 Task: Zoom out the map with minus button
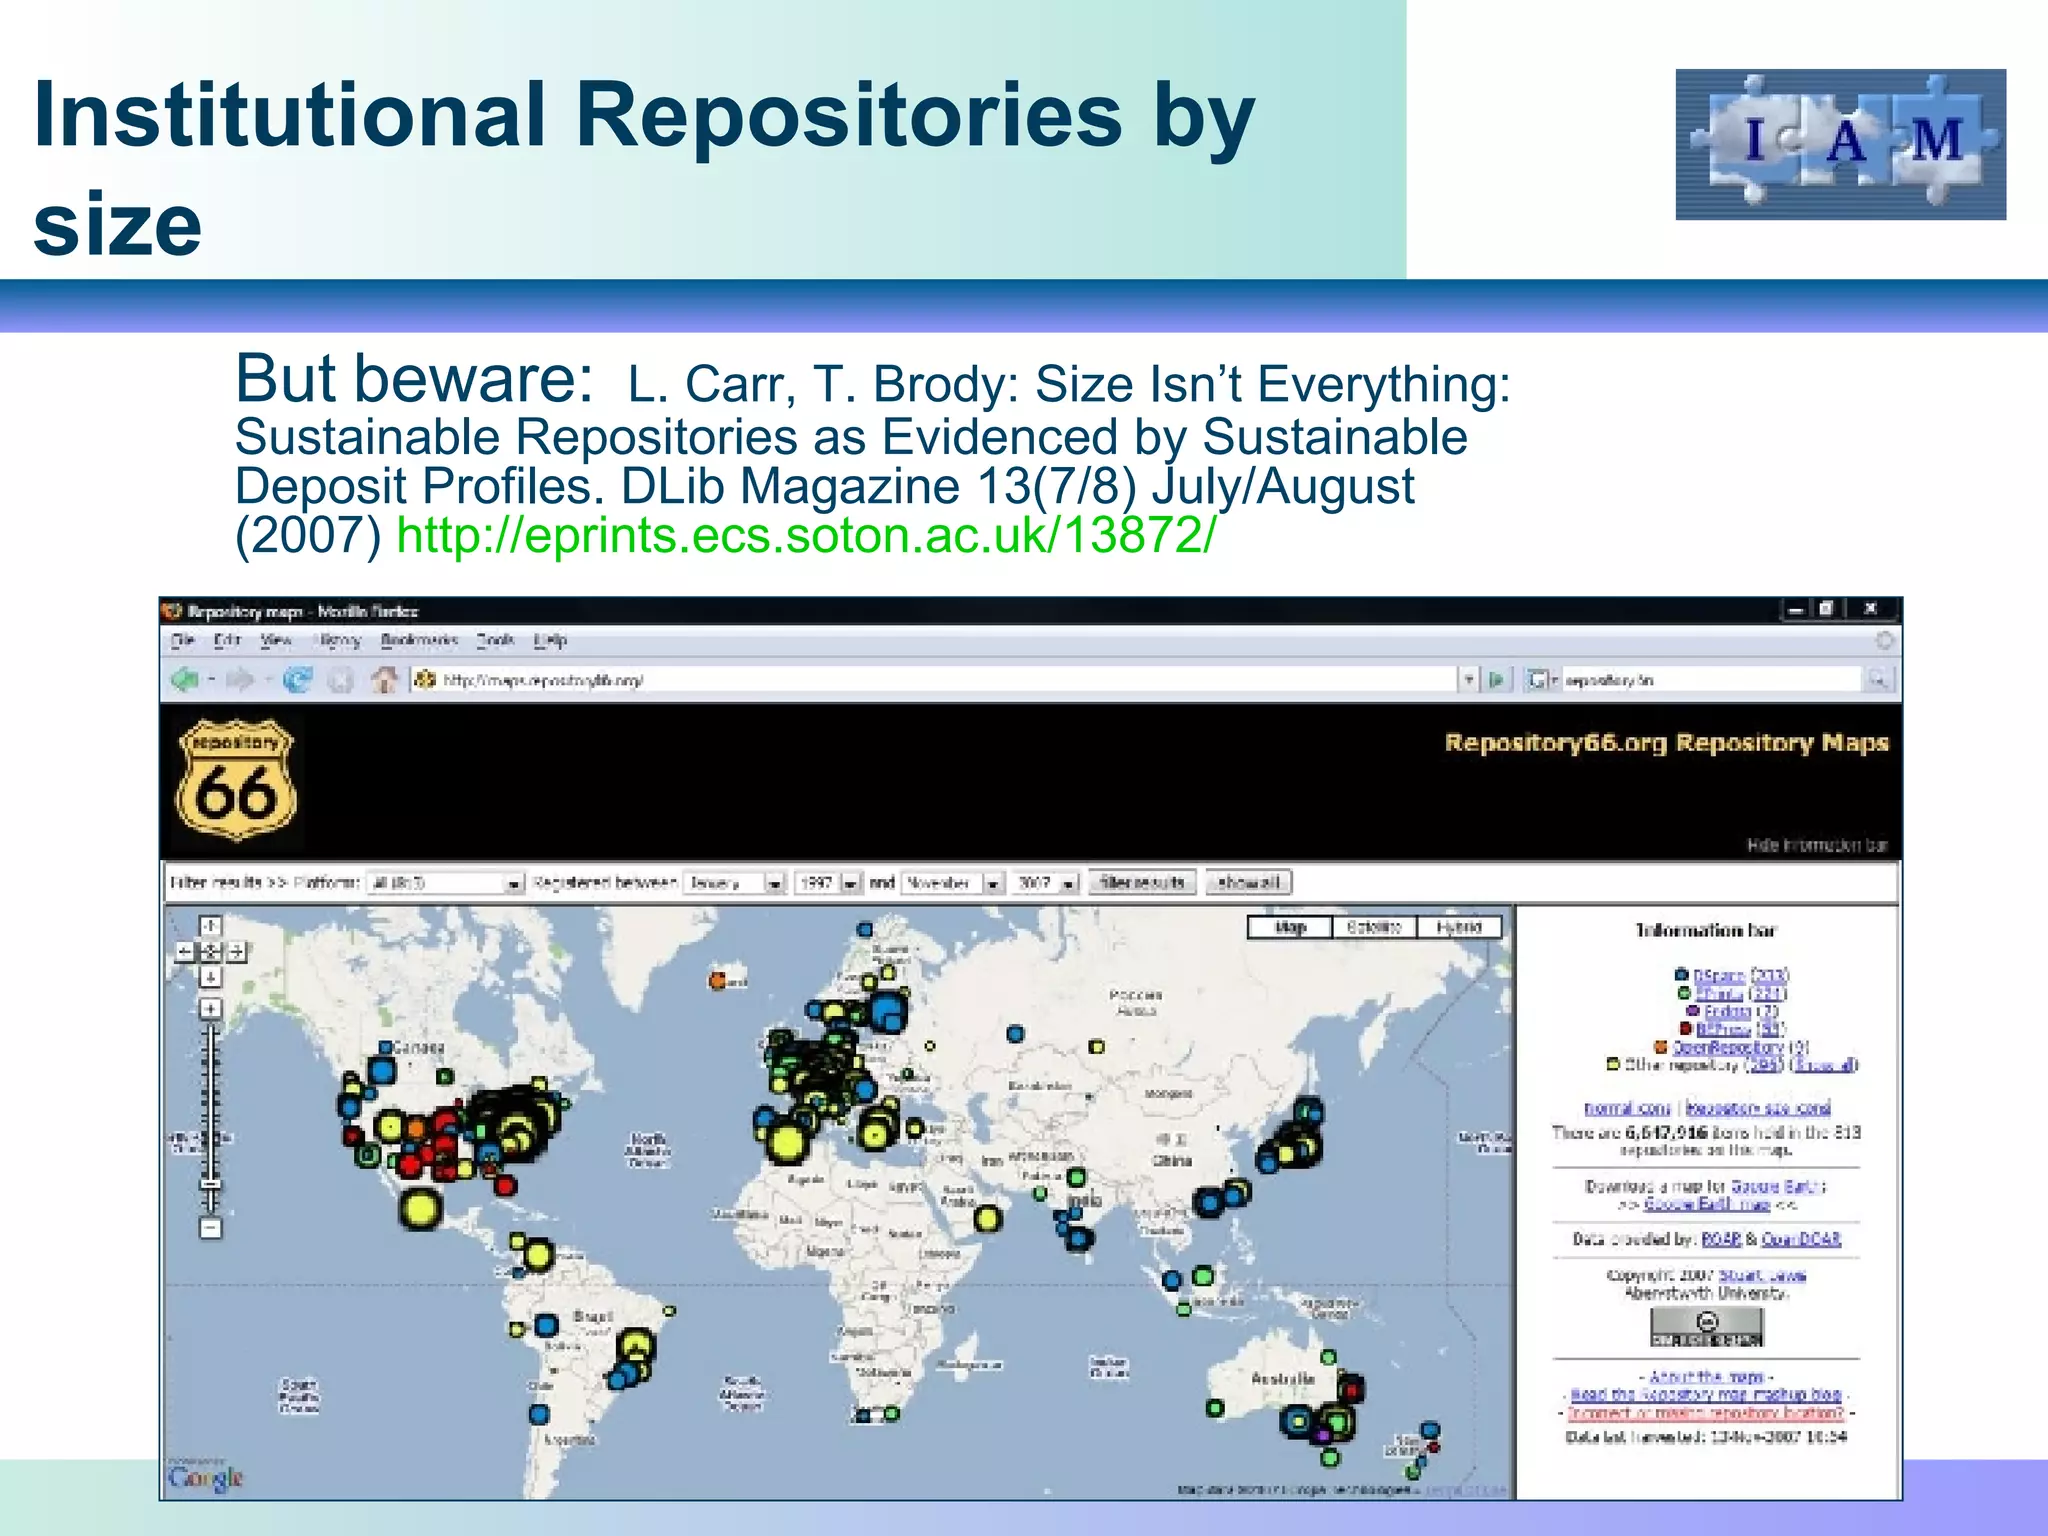pos(210,1228)
